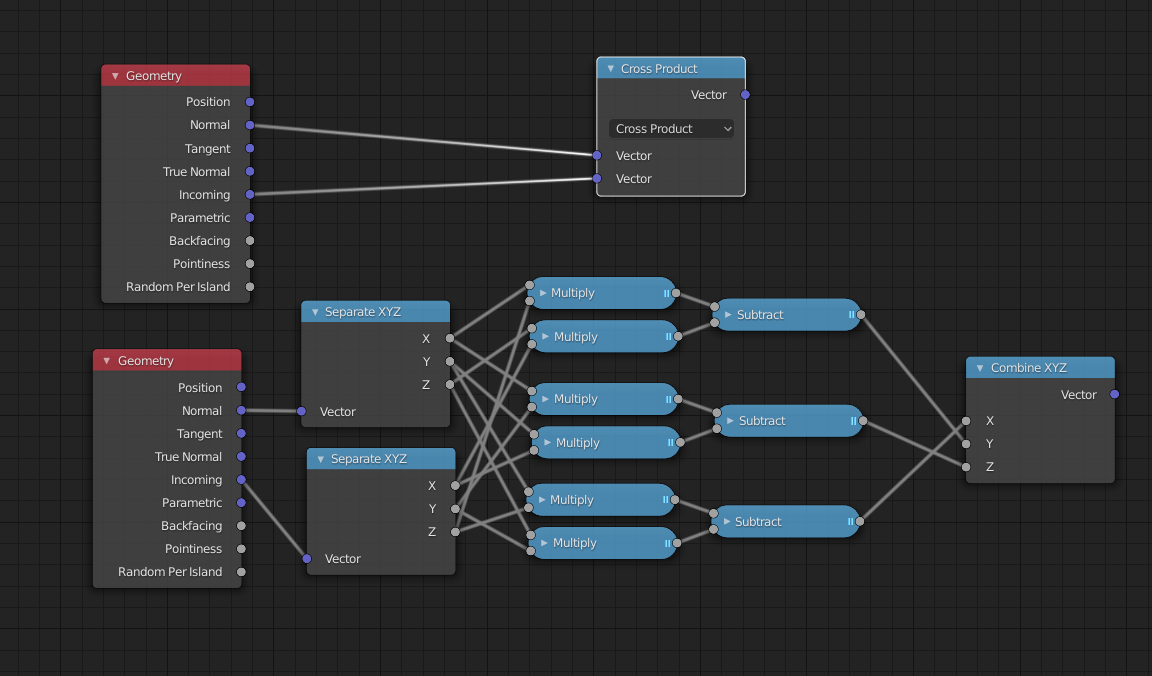
Task: Click the Normal output socket on upper Geometry node
Action: (x=250, y=125)
